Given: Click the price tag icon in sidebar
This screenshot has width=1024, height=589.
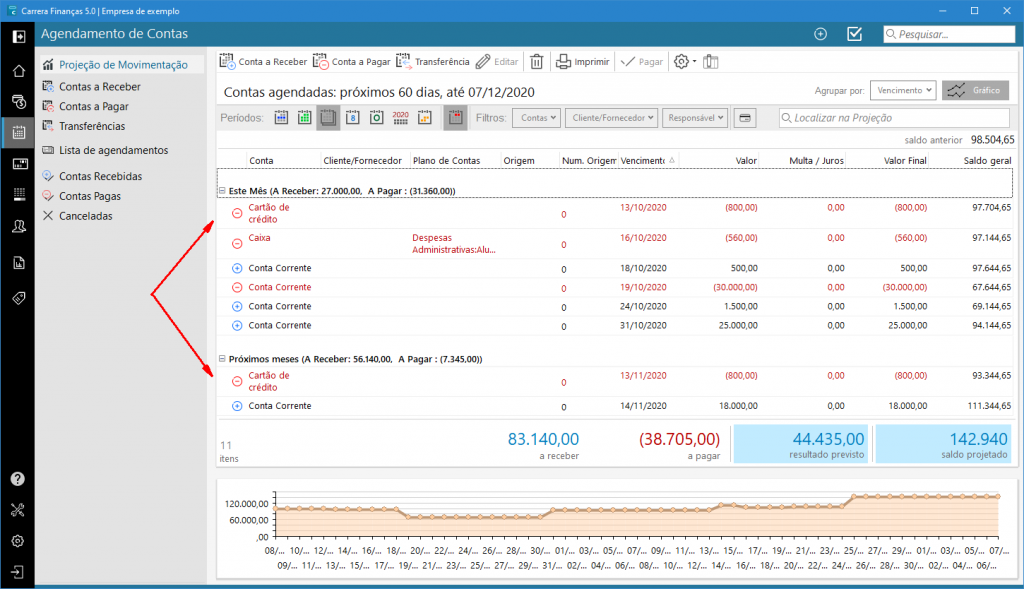Looking at the screenshot, I should pos(17,299).
